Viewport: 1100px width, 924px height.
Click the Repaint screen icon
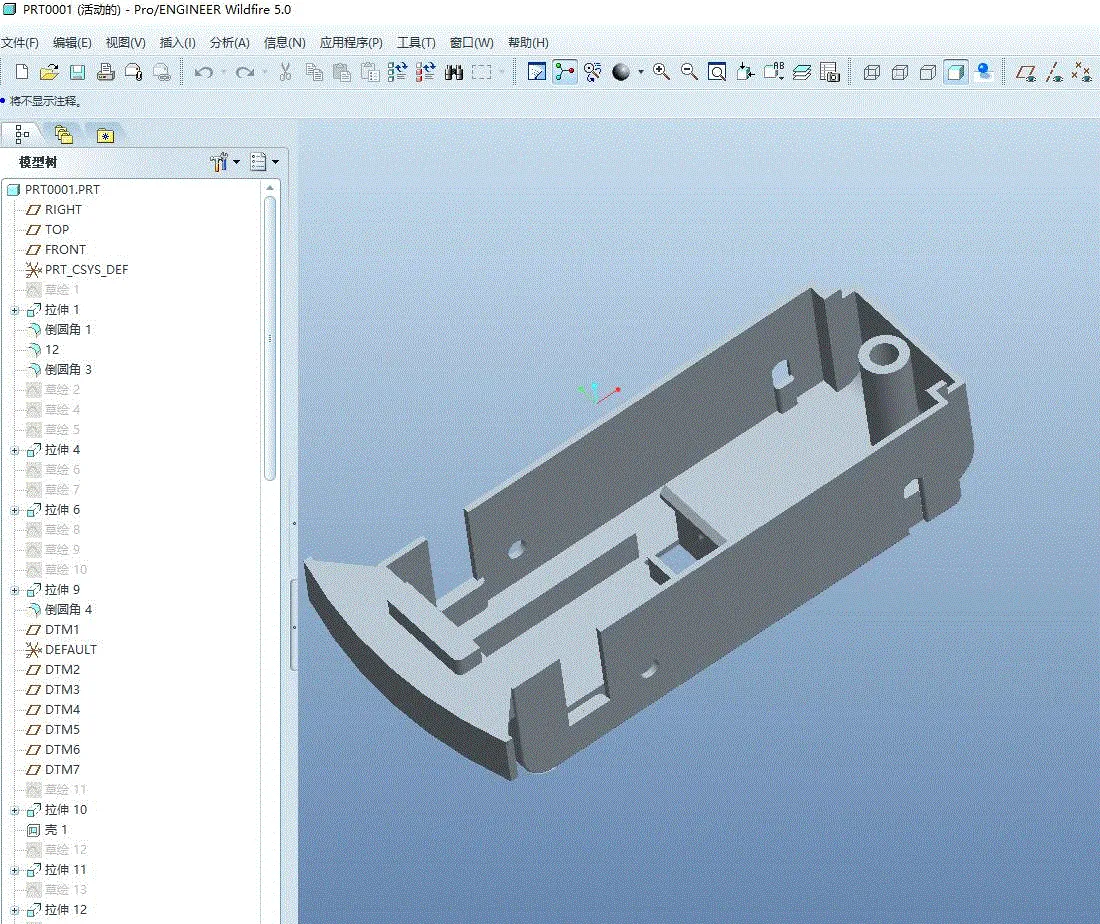pos(537,72)
